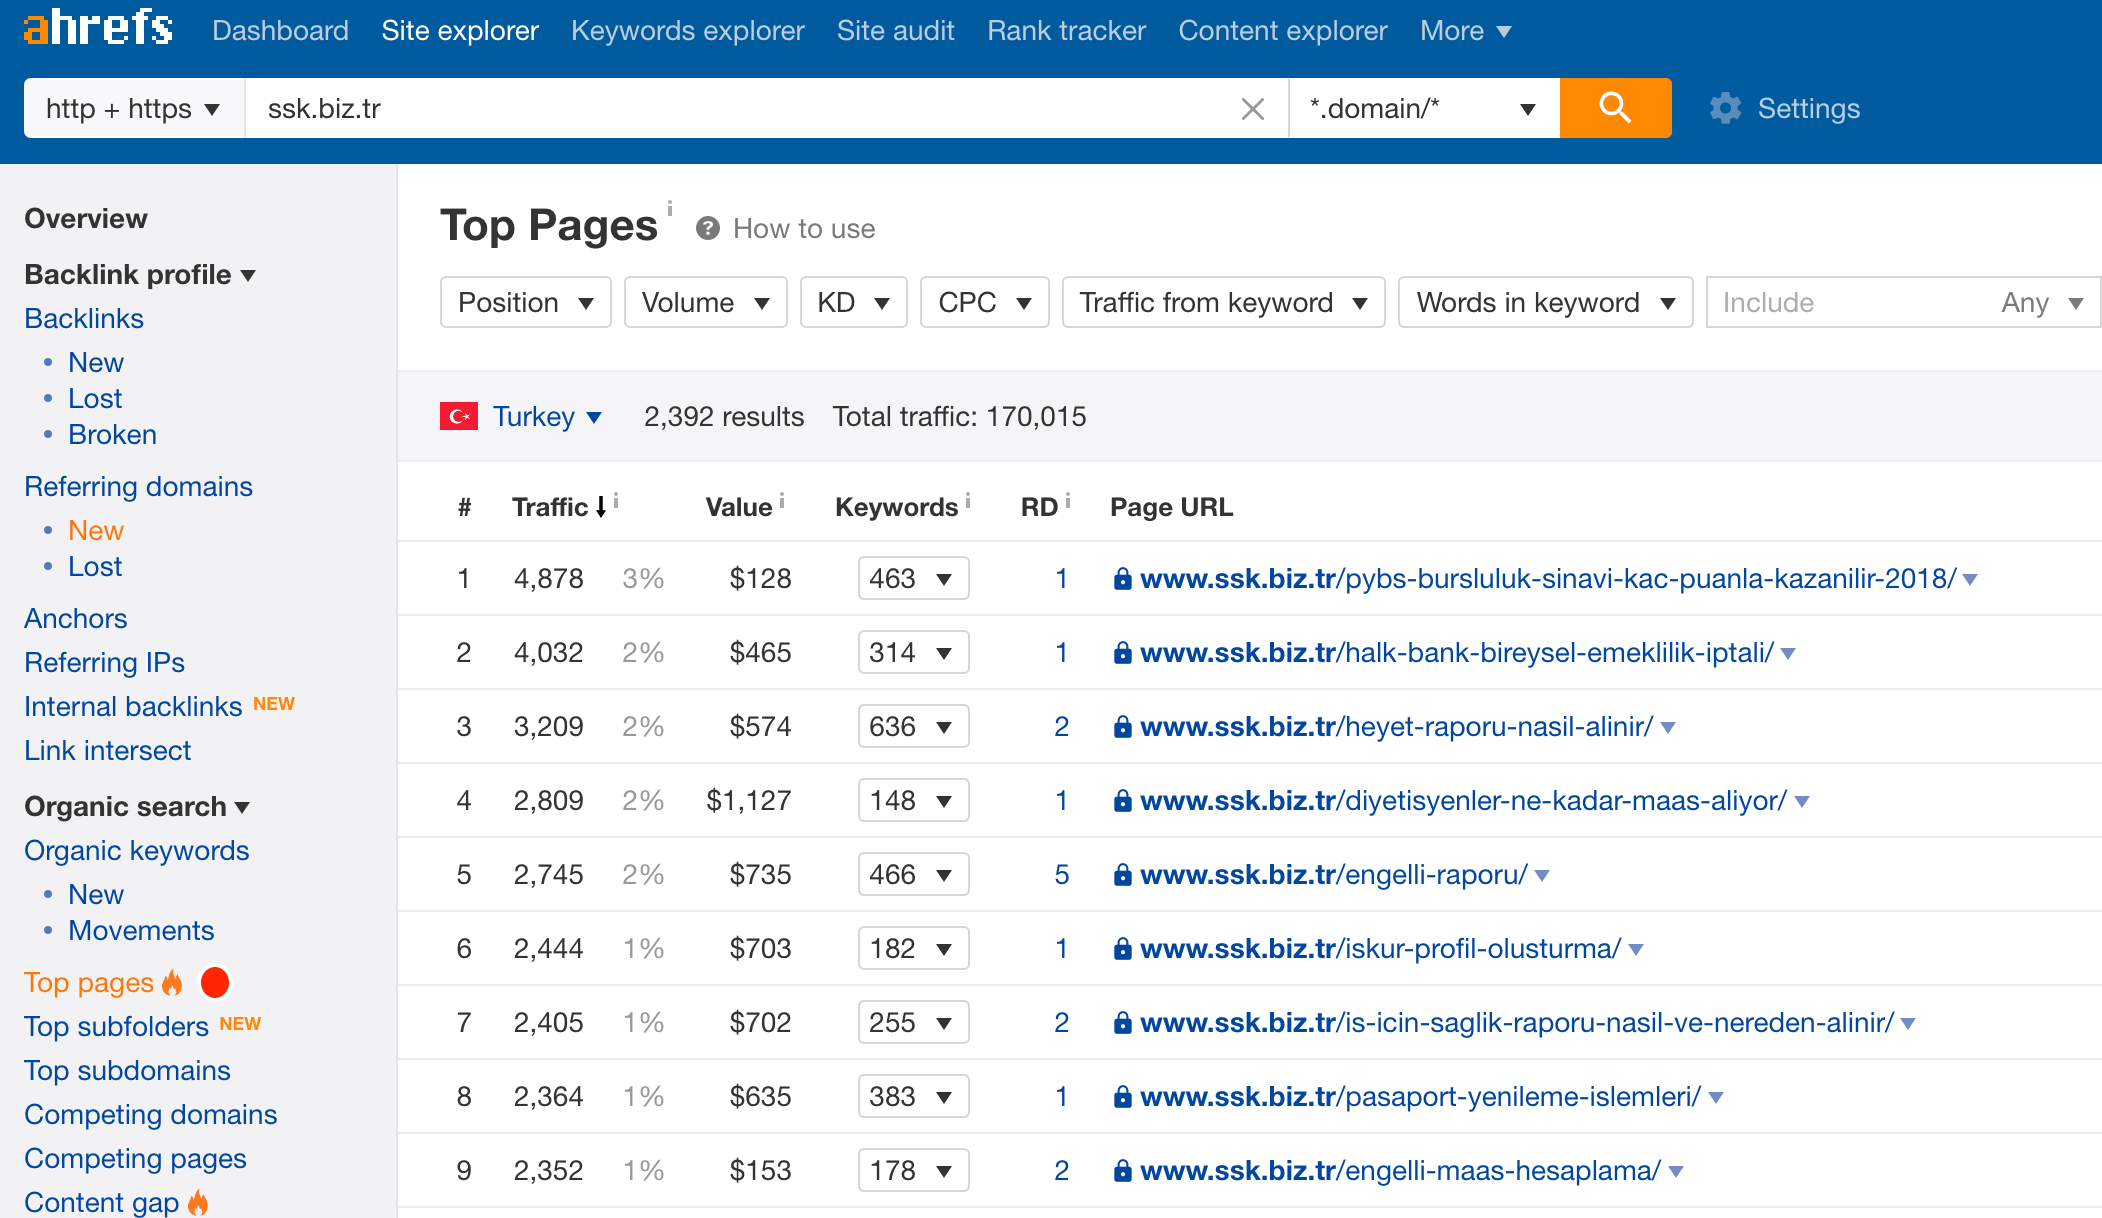Screen dimensions: 2102x1218
Task: Click lock icon on diyetisyenler row
Action: pyautogui.click(x=1123, y=801)
